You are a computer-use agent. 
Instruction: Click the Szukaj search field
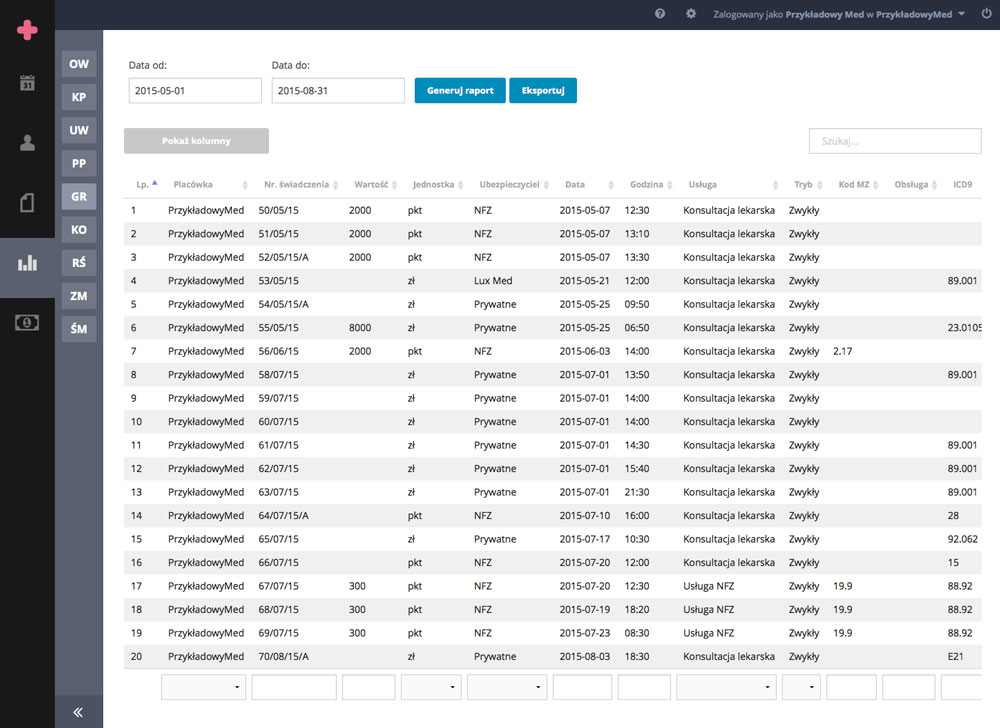(x=894, y=141)
